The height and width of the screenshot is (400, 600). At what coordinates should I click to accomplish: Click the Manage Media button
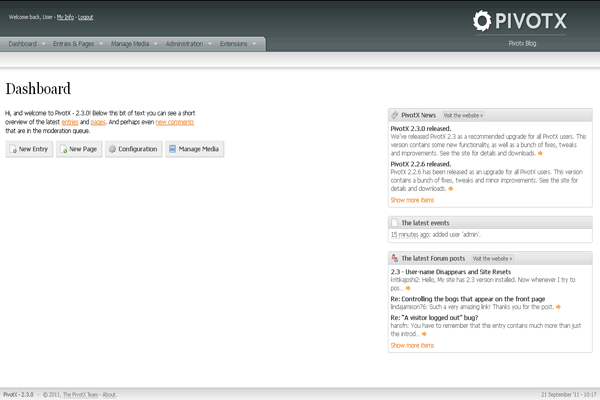point(194,149)
